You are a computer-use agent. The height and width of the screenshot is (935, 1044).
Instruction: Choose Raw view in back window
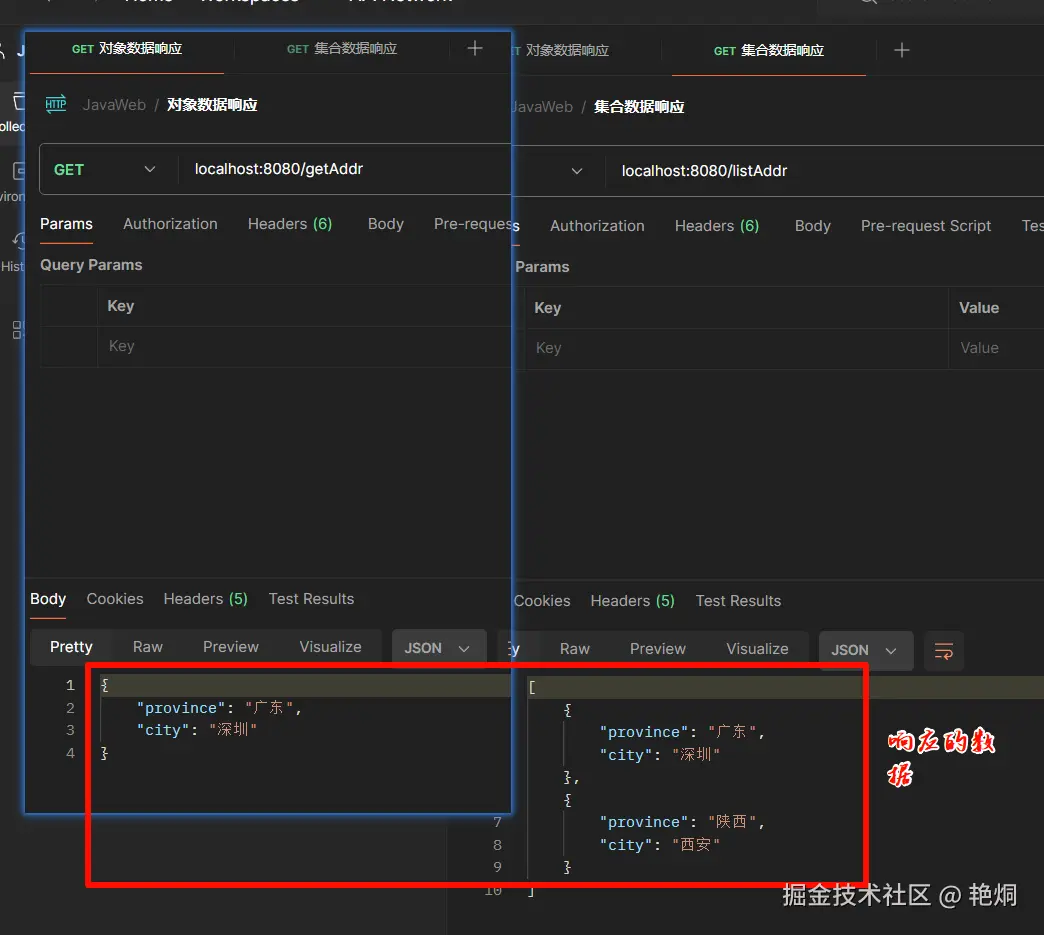pos(575,649)
